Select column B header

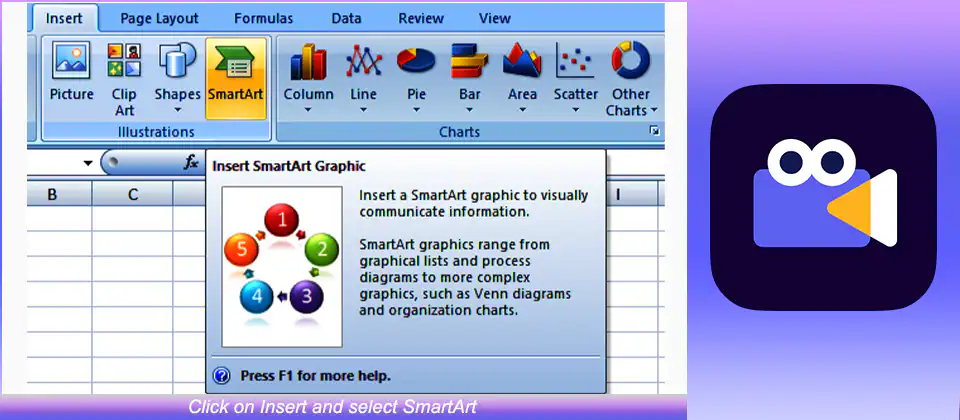point(53,194)
